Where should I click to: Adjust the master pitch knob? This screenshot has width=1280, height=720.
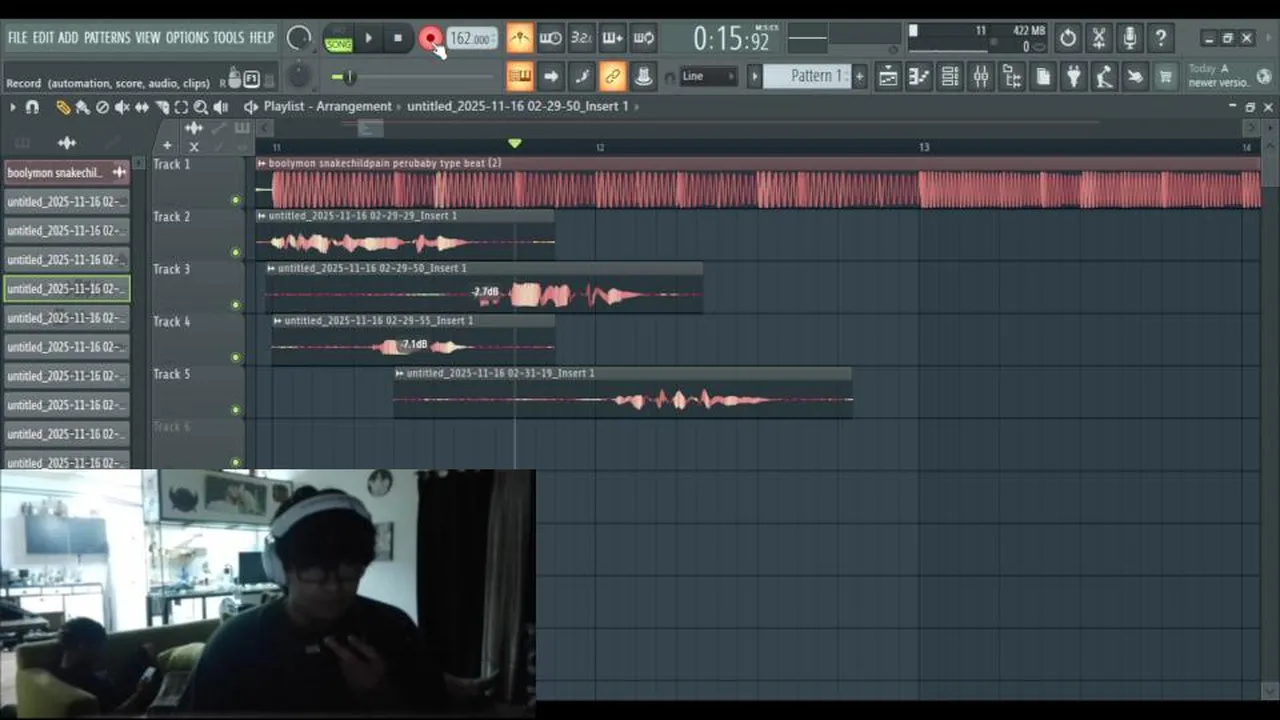(298, 76)
